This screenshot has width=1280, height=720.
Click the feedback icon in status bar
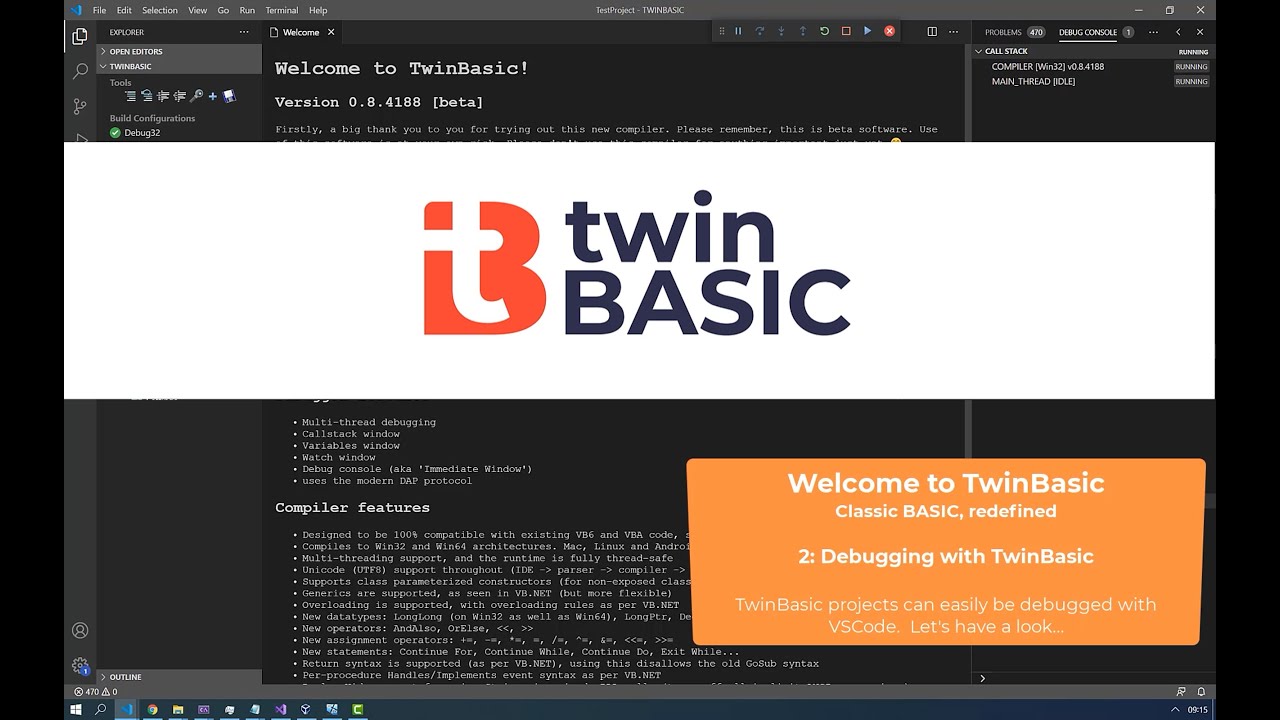tap(1181, 691)
